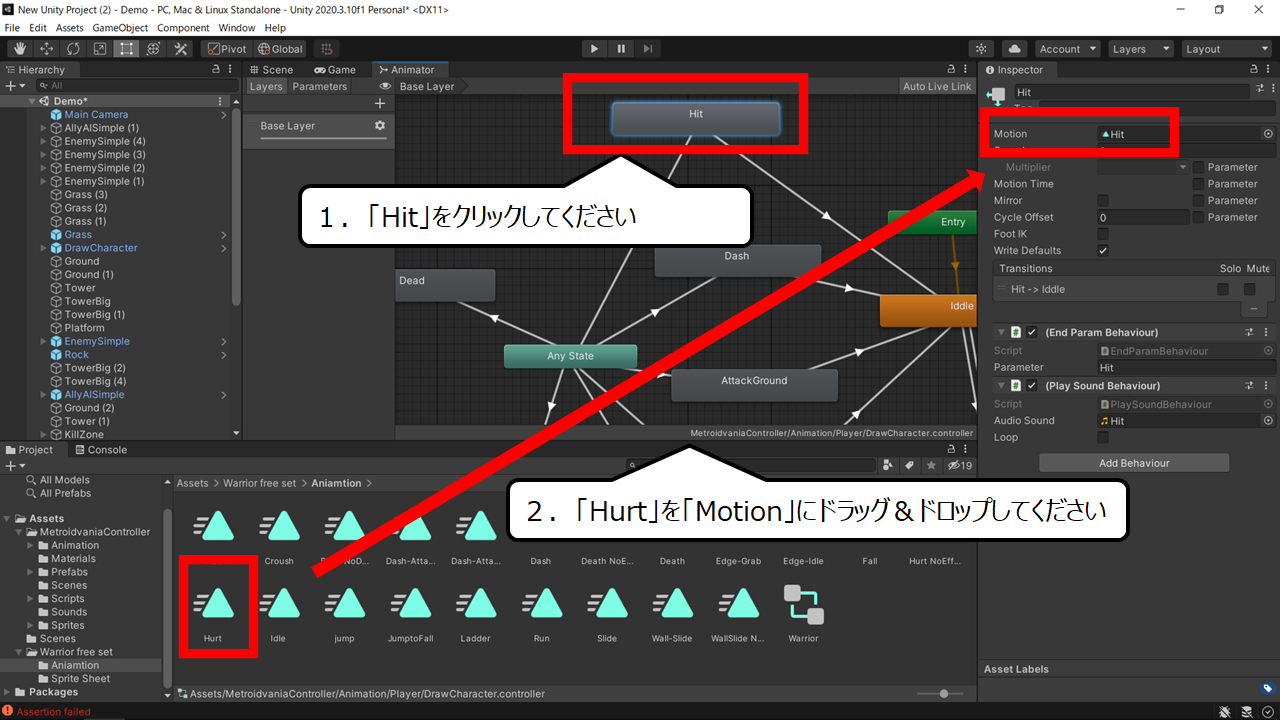Select the Run animation clip

point(541,613)
